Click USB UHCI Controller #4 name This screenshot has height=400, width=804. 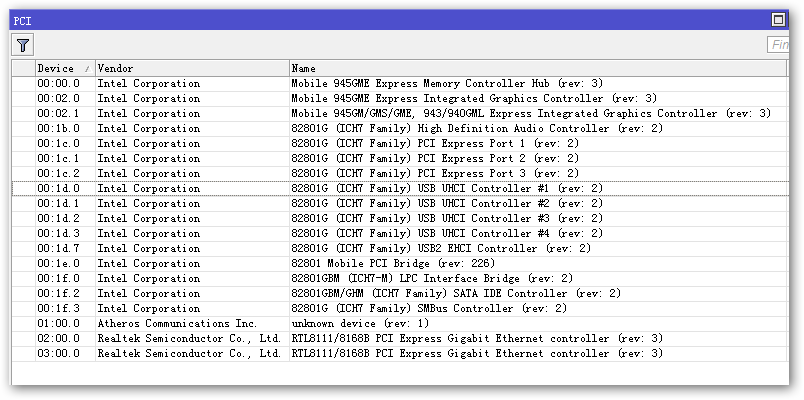447,233
